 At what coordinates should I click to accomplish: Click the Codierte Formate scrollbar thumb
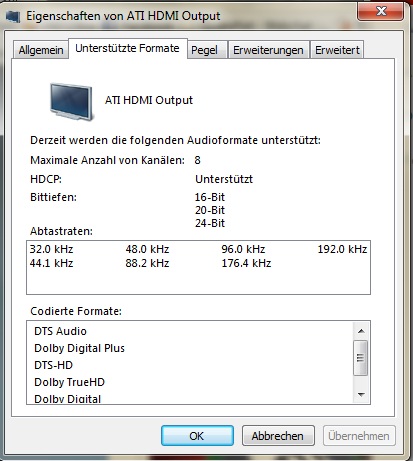pos(361,358)
